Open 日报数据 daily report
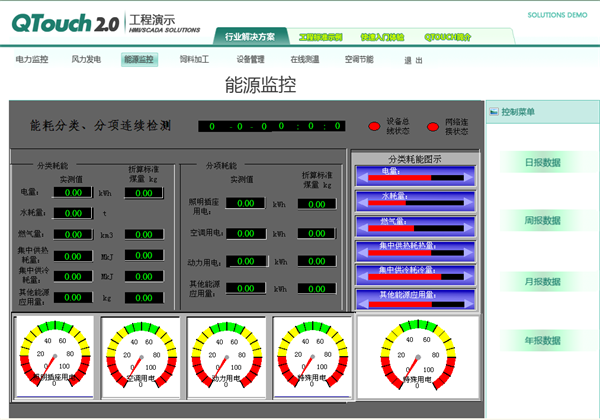 (x=543, y=162)
